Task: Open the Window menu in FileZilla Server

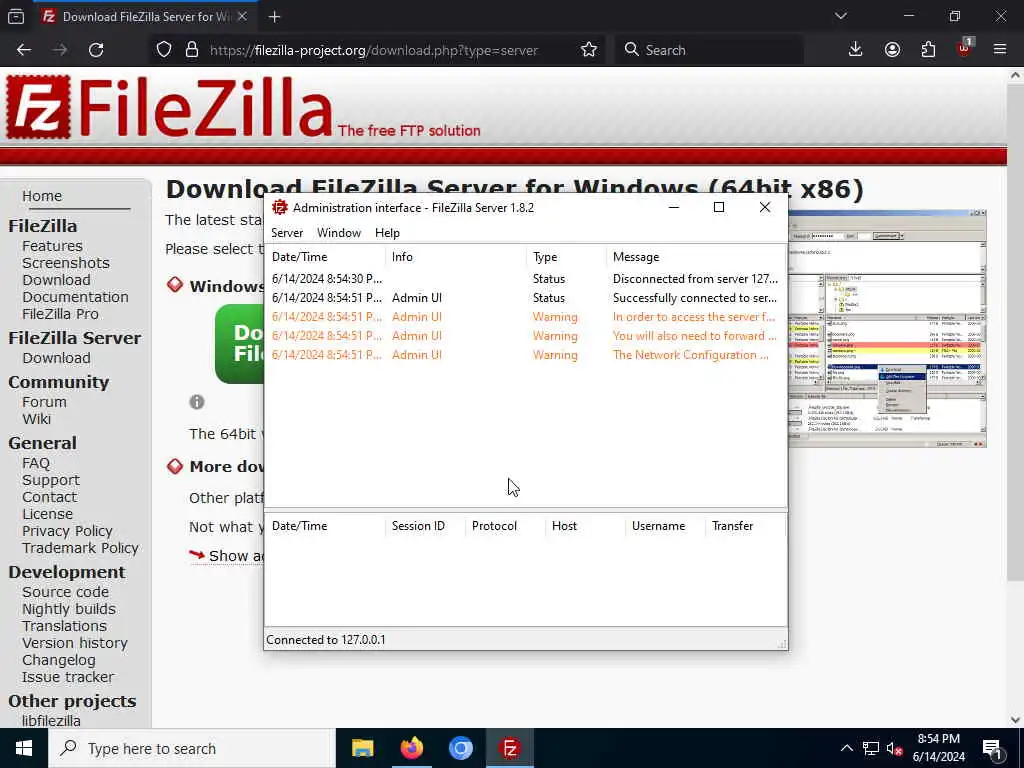Action: click(x=338, y=232)
